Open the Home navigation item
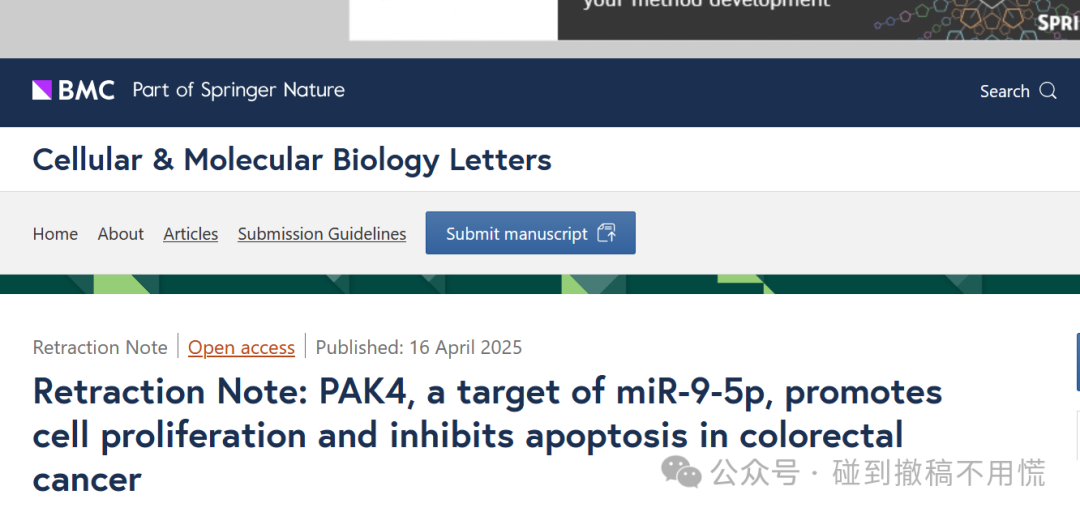The image size is (1080, 516). pos(55,234)
